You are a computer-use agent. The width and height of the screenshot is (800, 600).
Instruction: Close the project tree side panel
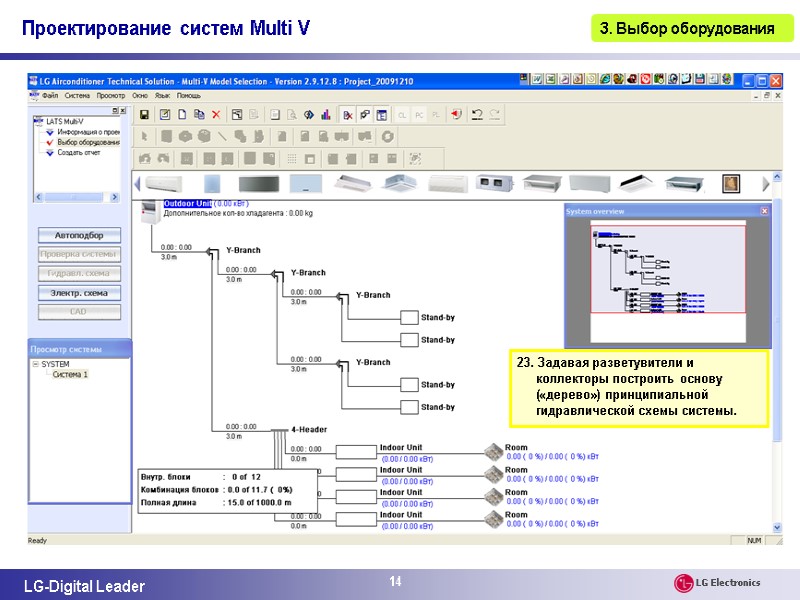122,110
